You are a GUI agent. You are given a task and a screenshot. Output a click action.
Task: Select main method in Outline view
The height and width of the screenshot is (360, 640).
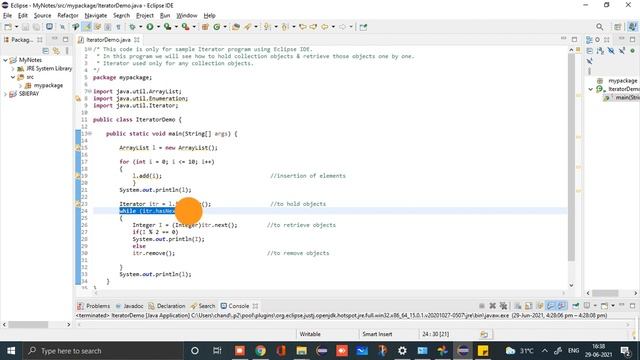[x=622, y=98]
